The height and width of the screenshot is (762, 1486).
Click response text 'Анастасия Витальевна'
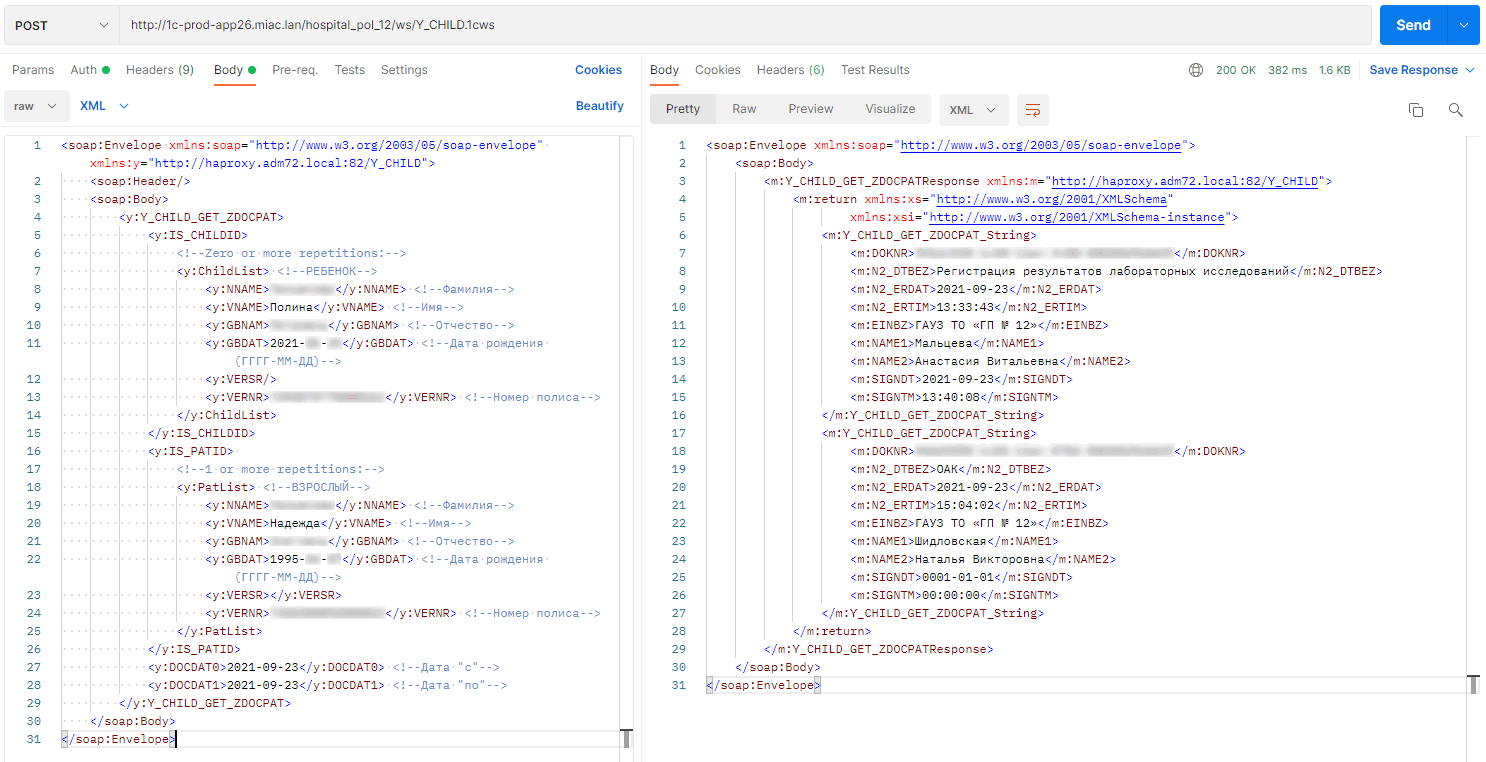point(987,361)
